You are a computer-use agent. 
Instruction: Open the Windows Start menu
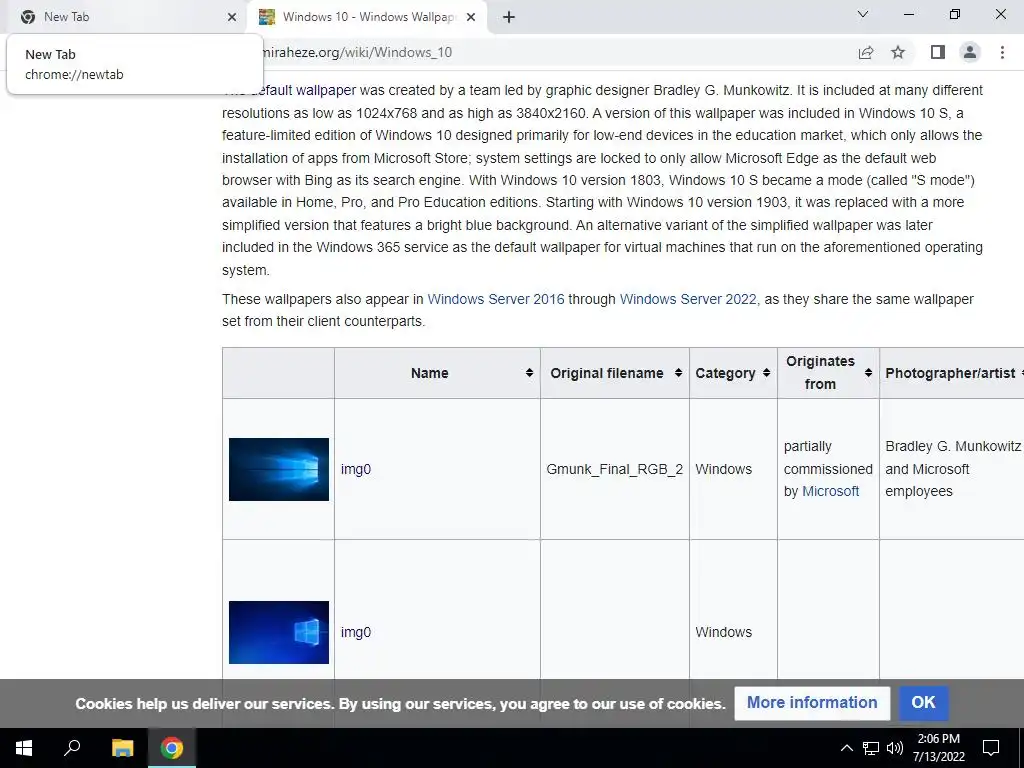24,748
